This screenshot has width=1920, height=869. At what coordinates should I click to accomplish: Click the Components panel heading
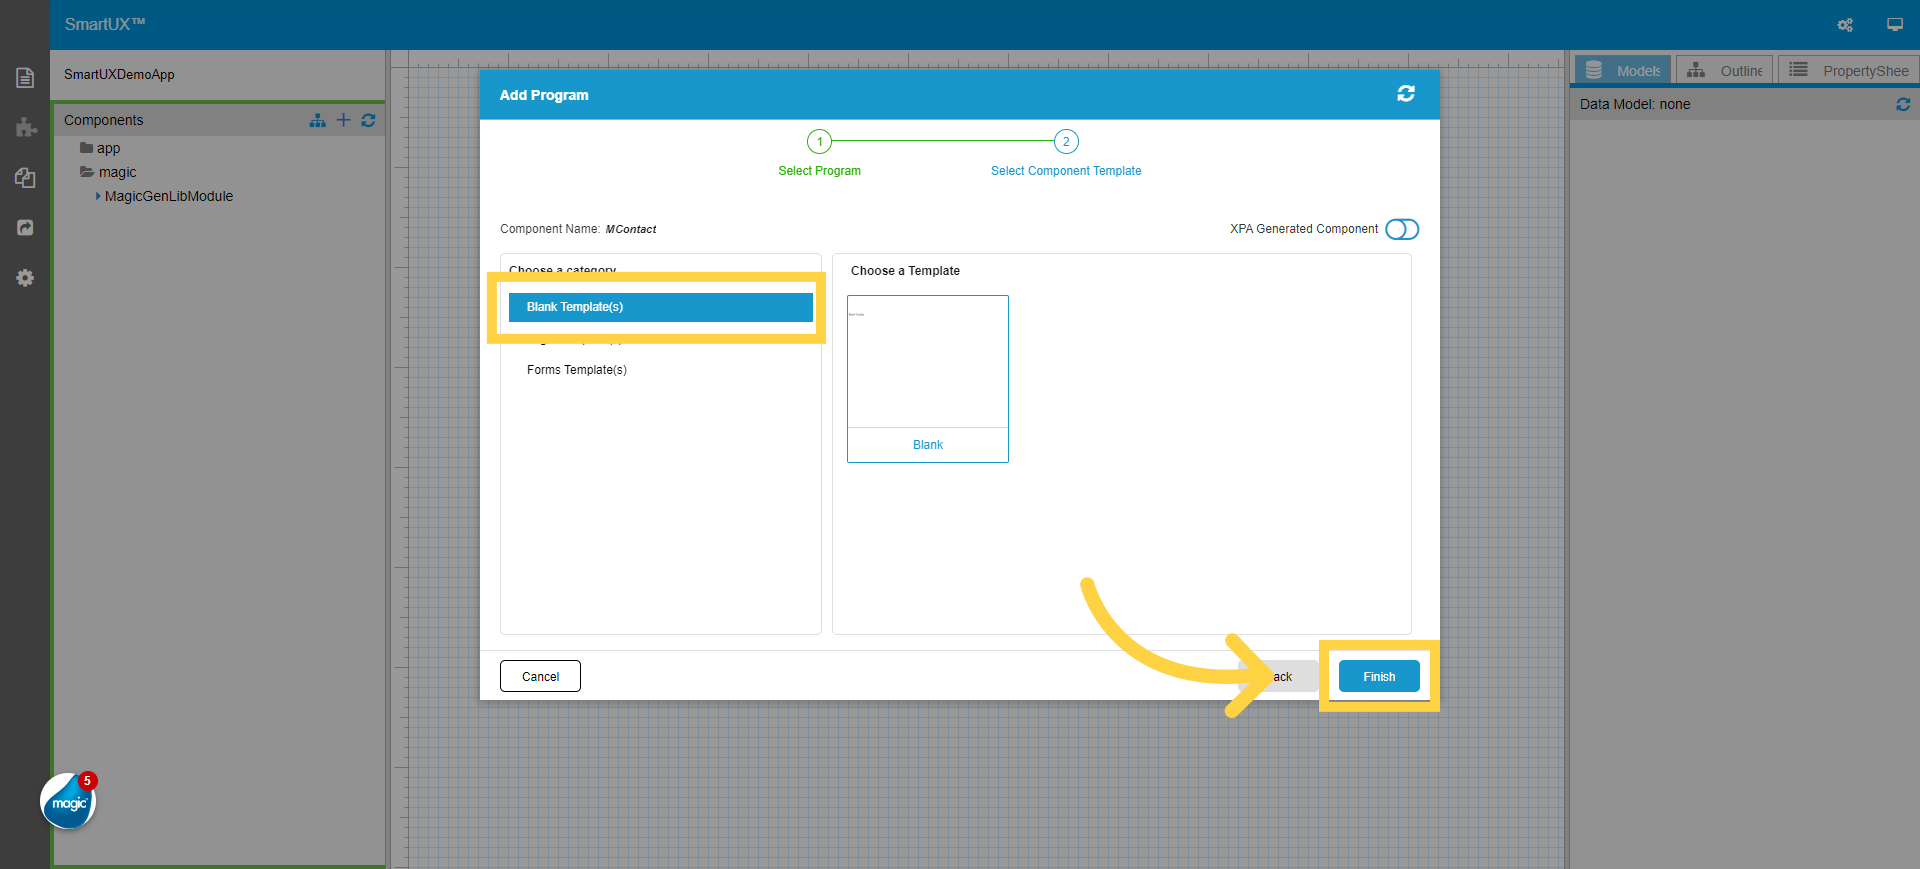click(x=104, y=120)
